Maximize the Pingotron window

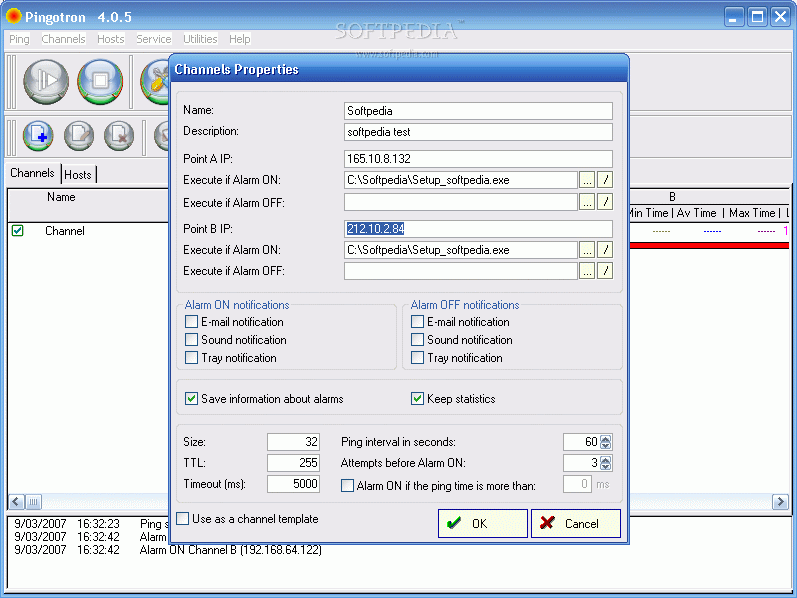pyautogui.click(x=757, y=17)
